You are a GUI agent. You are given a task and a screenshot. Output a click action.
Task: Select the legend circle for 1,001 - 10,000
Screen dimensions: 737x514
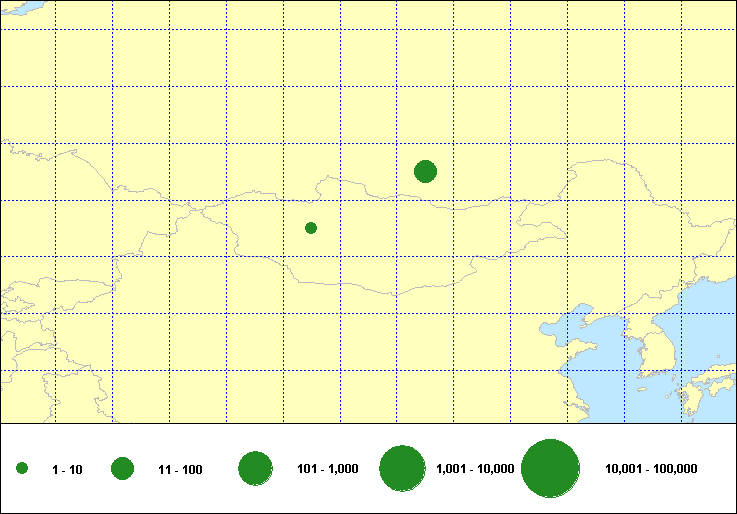click(404, 468)
